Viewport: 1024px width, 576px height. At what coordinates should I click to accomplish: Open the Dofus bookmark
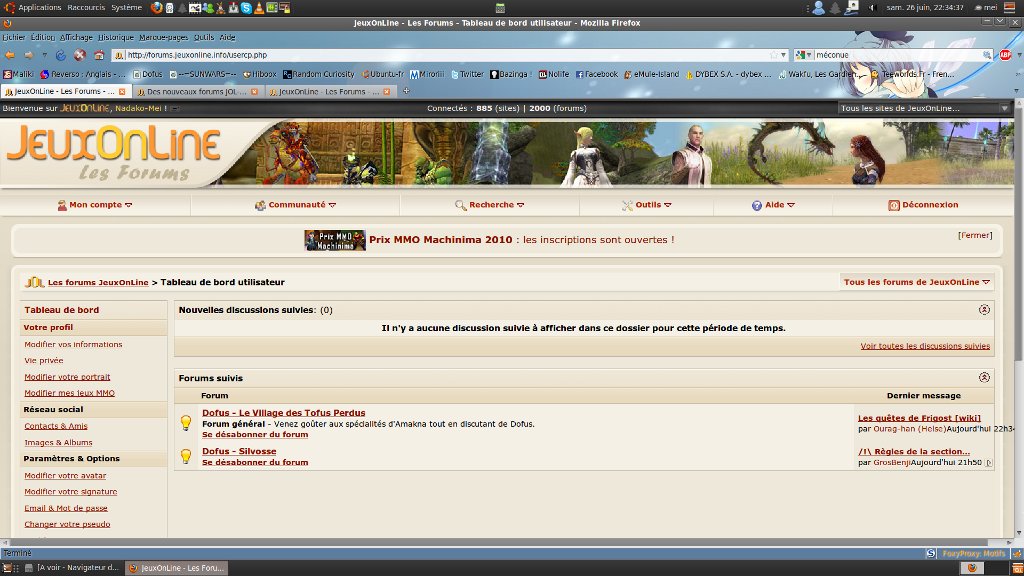click(x=148, y=74)
